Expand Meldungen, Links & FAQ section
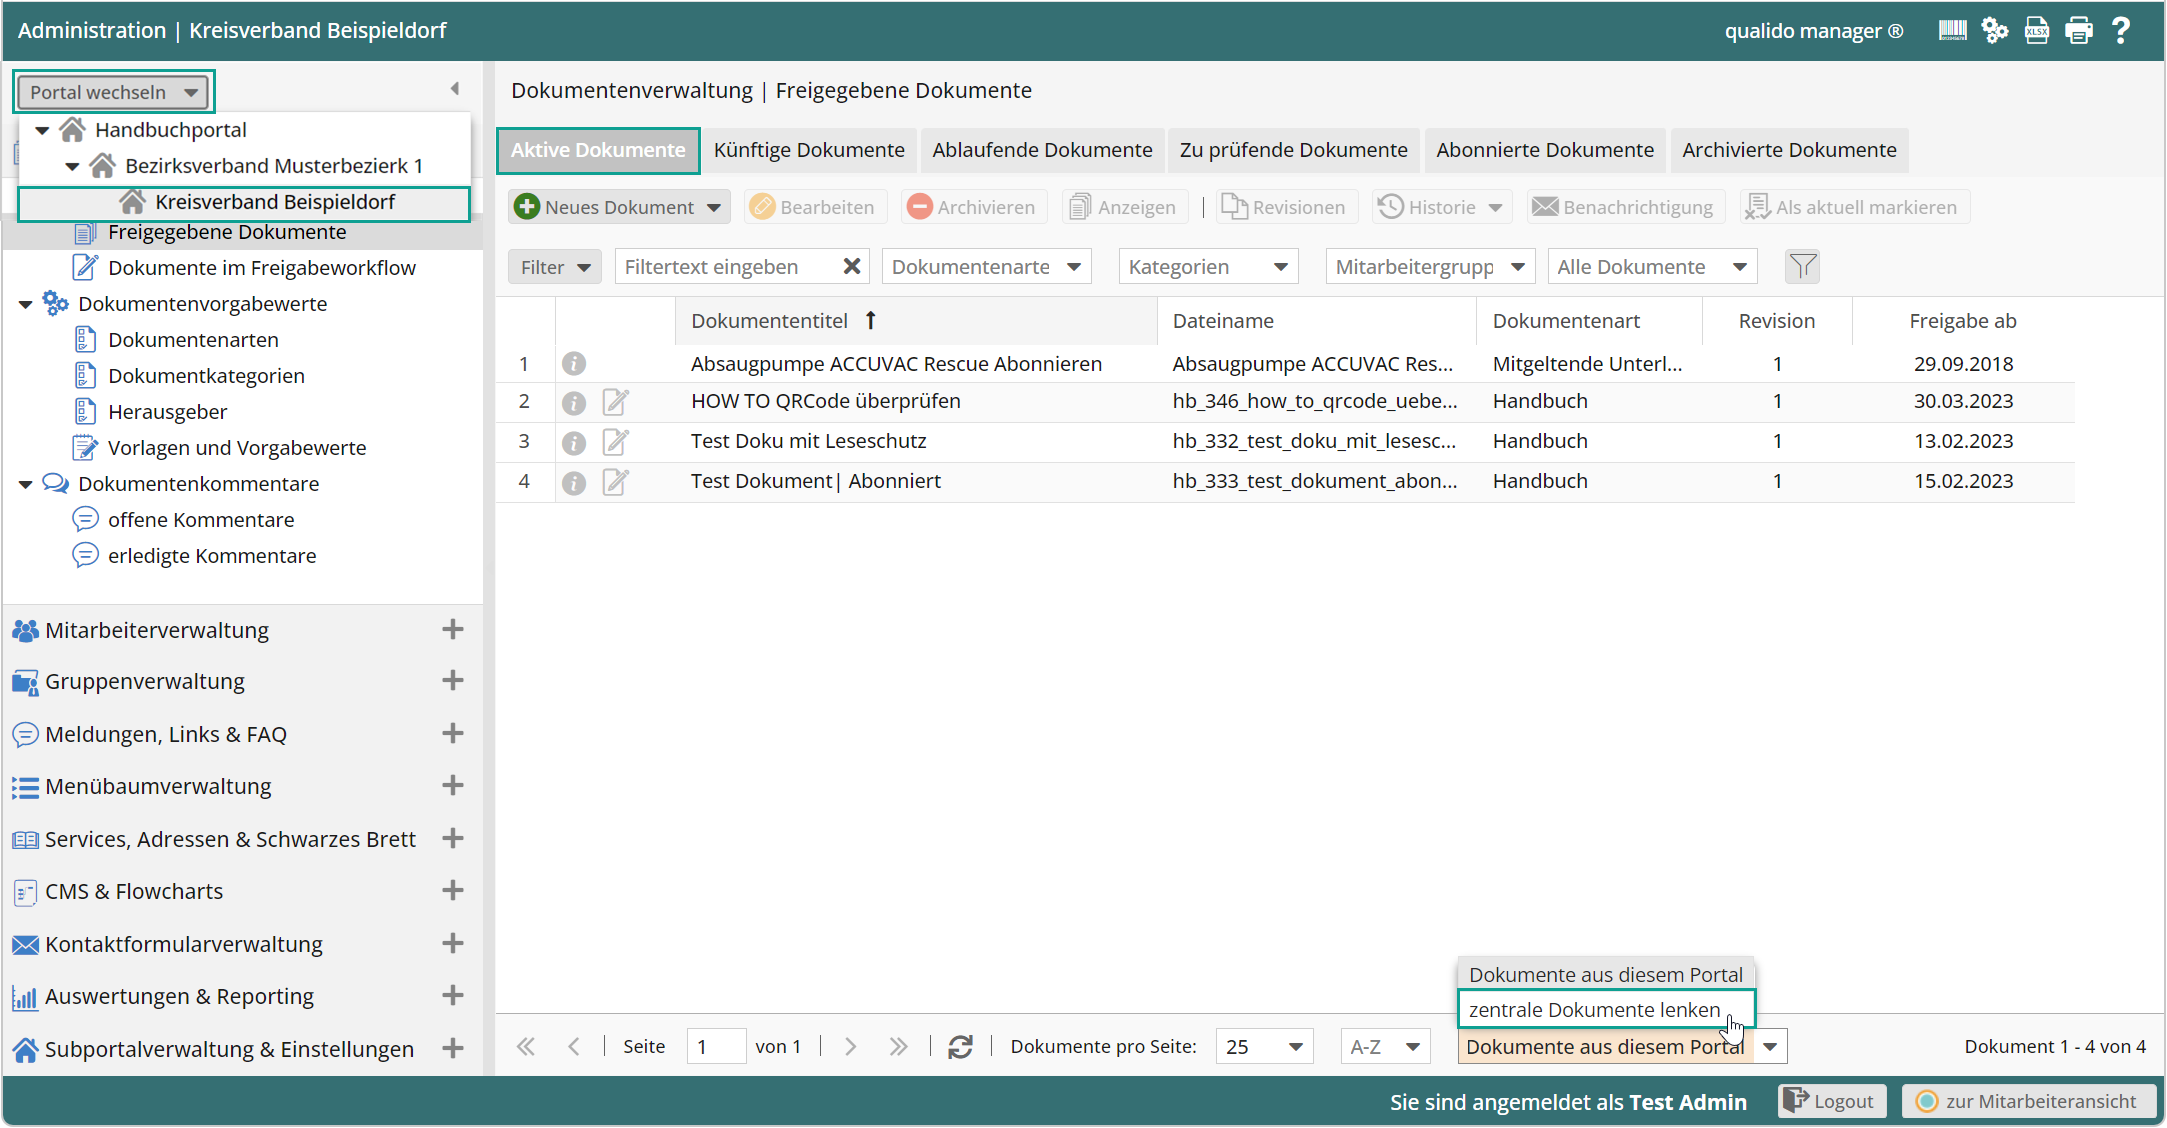The width and height of the screenshot is (2167, 1128). [453, 734]
